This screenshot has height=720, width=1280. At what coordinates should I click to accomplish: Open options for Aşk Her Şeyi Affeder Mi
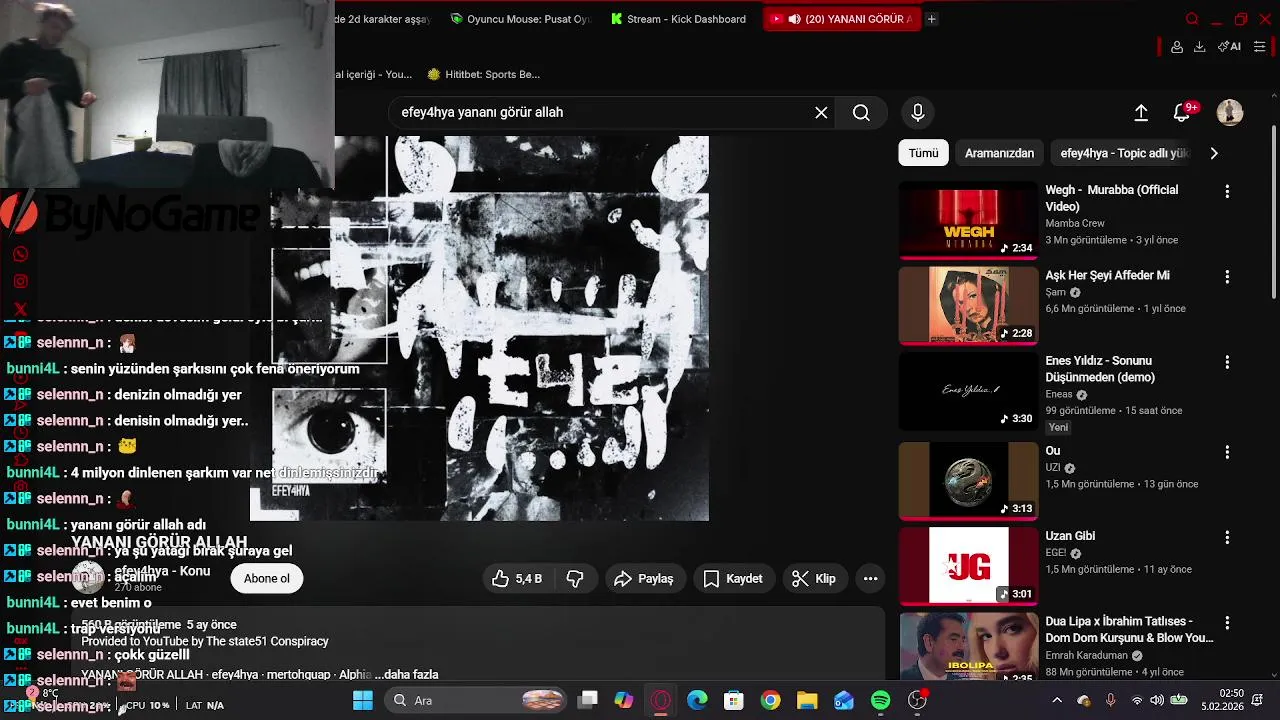click(1227, 276)
